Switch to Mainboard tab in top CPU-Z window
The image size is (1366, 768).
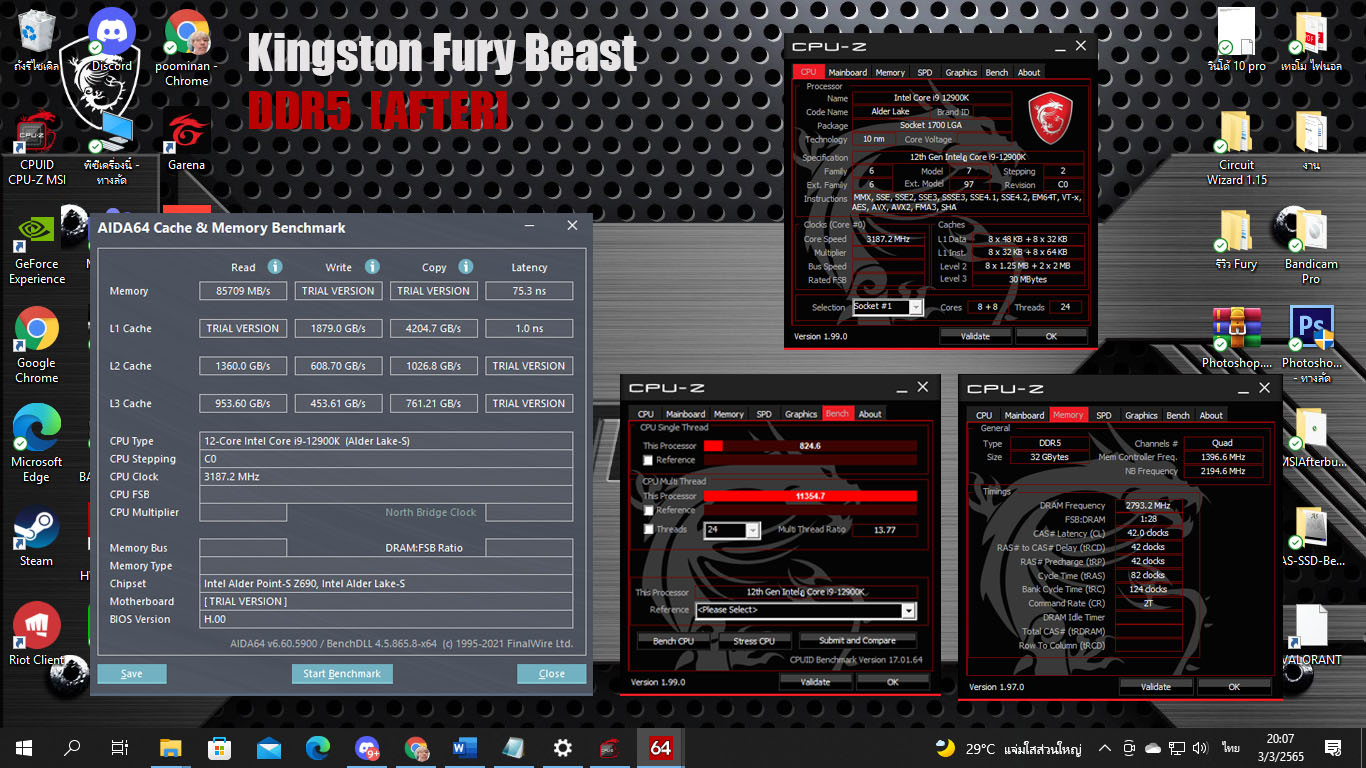[847, 72]
